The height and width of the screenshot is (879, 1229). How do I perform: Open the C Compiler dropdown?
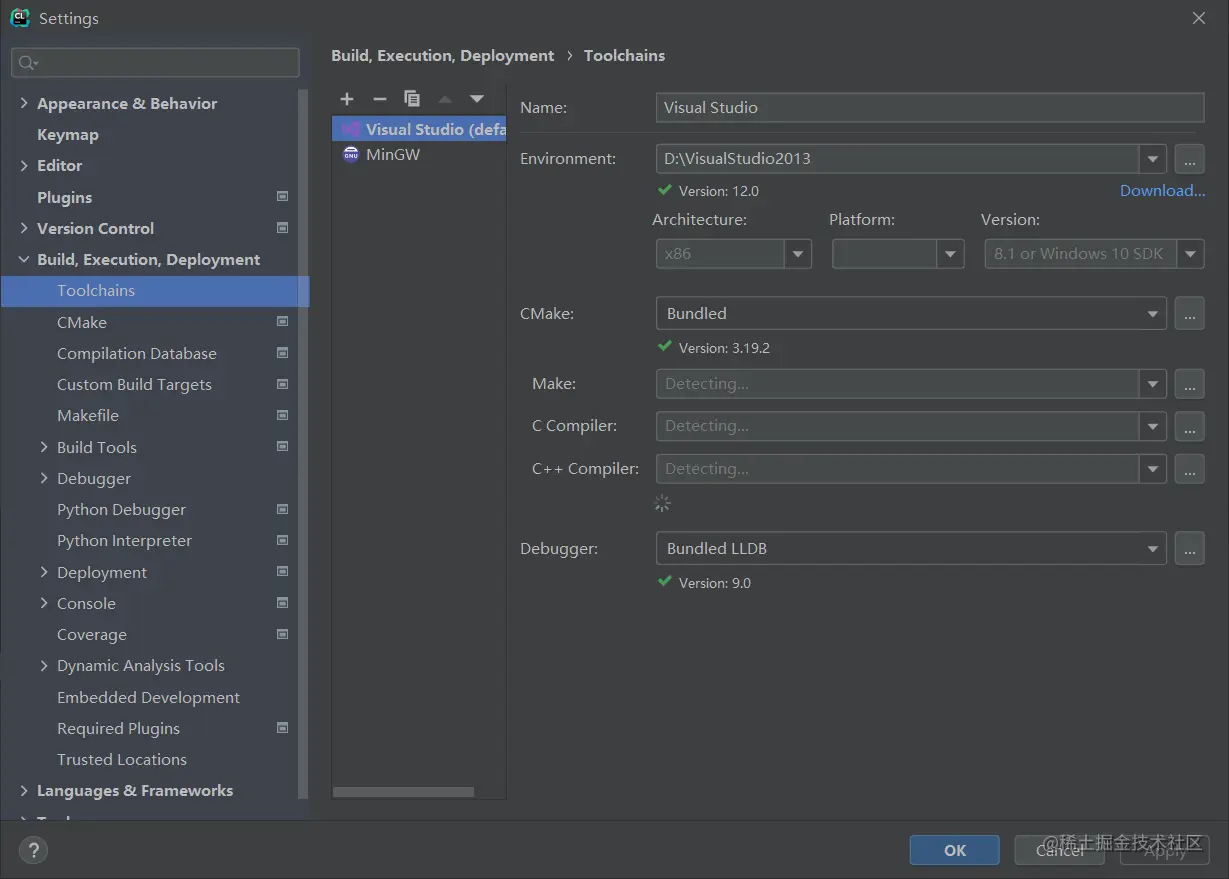[x=1153, y=426]
